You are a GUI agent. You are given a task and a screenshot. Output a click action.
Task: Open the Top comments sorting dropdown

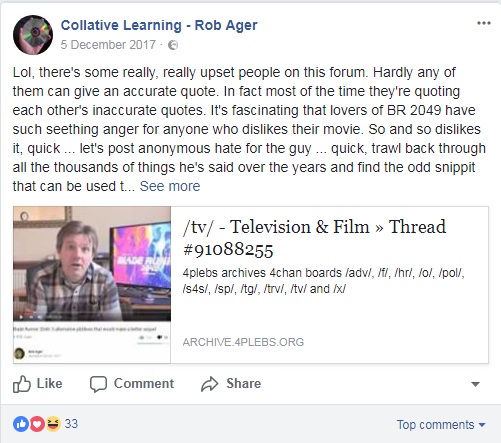441,425
